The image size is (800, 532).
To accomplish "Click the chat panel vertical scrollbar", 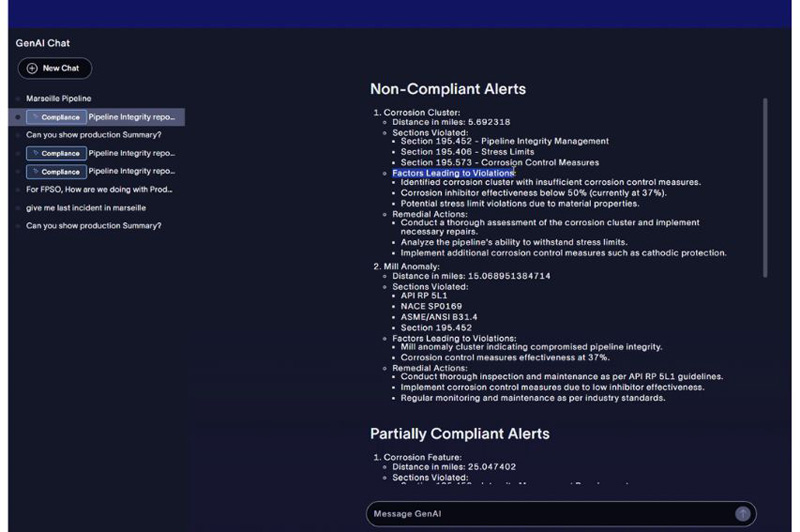I will pos(765,188).
